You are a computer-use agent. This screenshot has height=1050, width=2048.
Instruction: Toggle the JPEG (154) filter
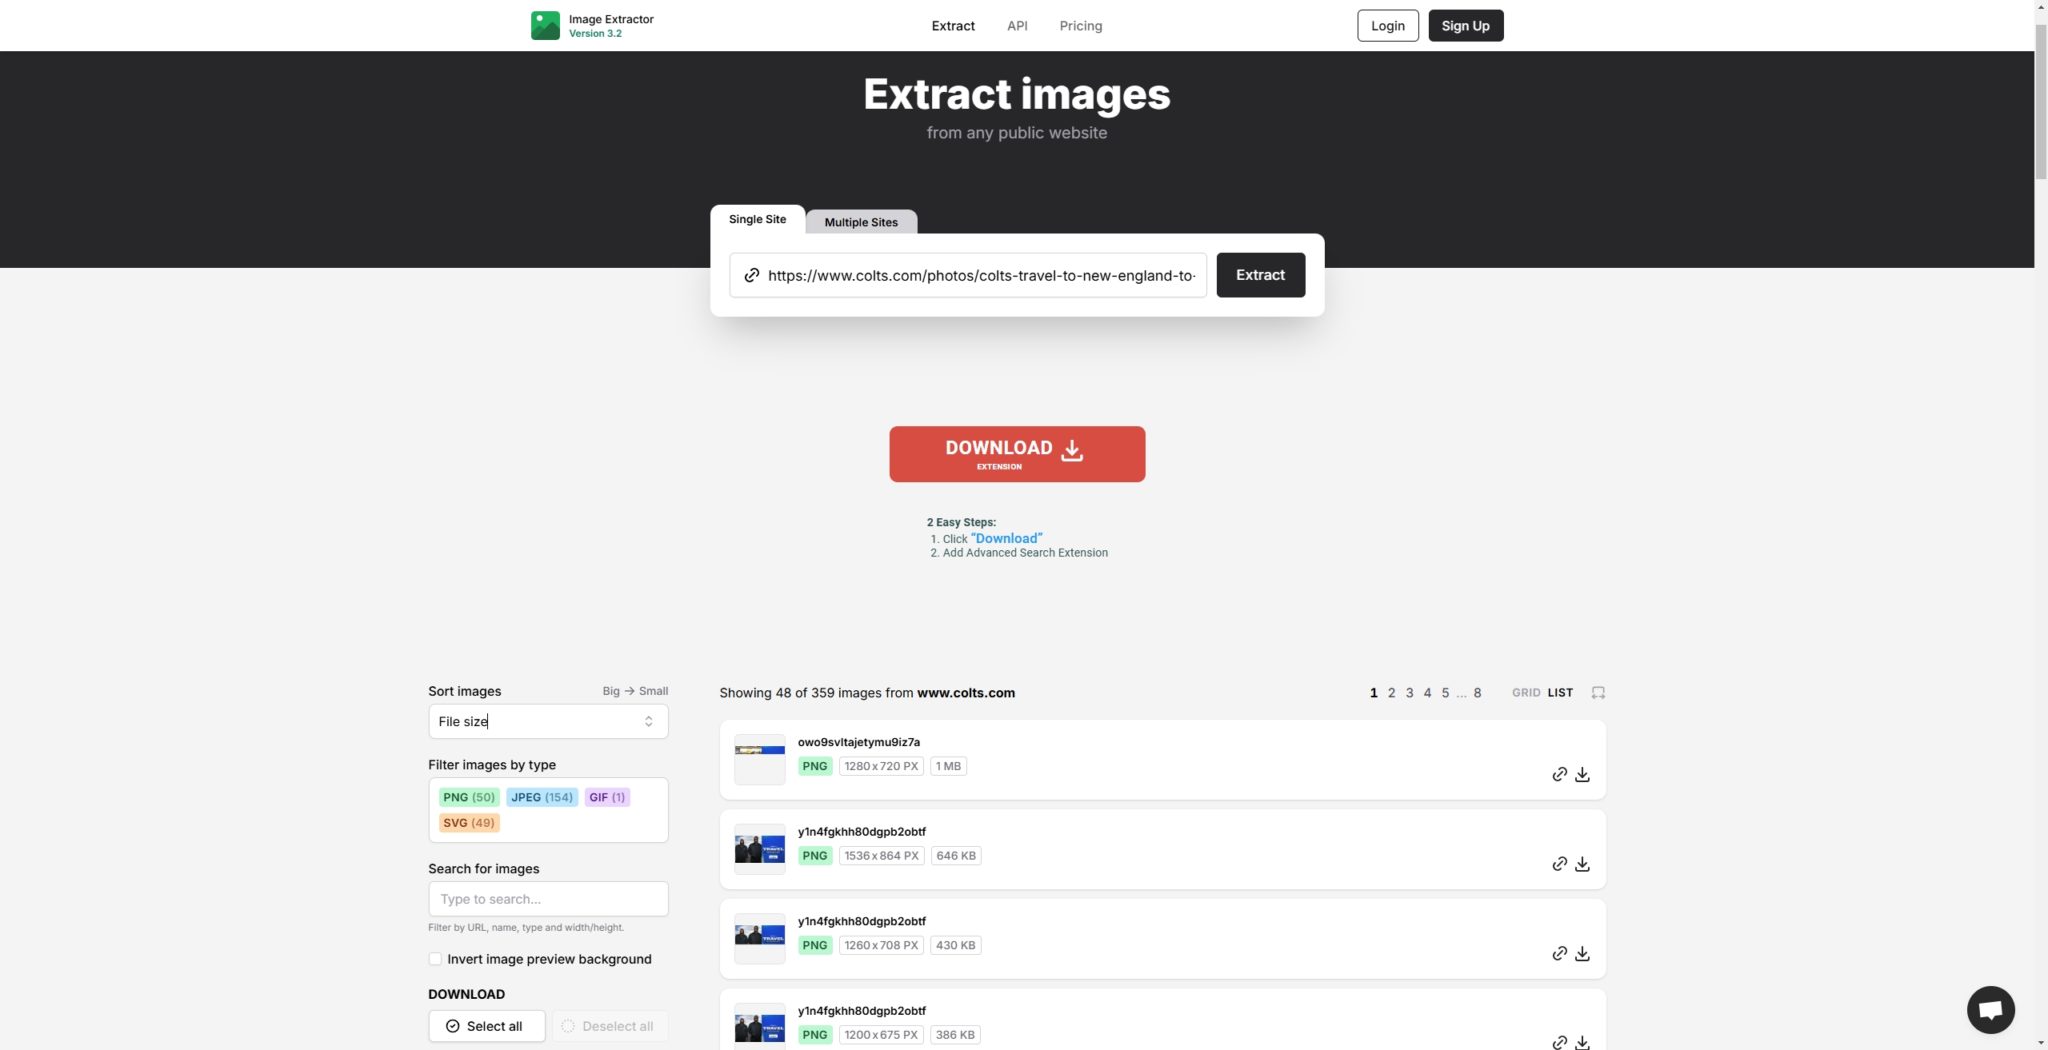(541, 797)
